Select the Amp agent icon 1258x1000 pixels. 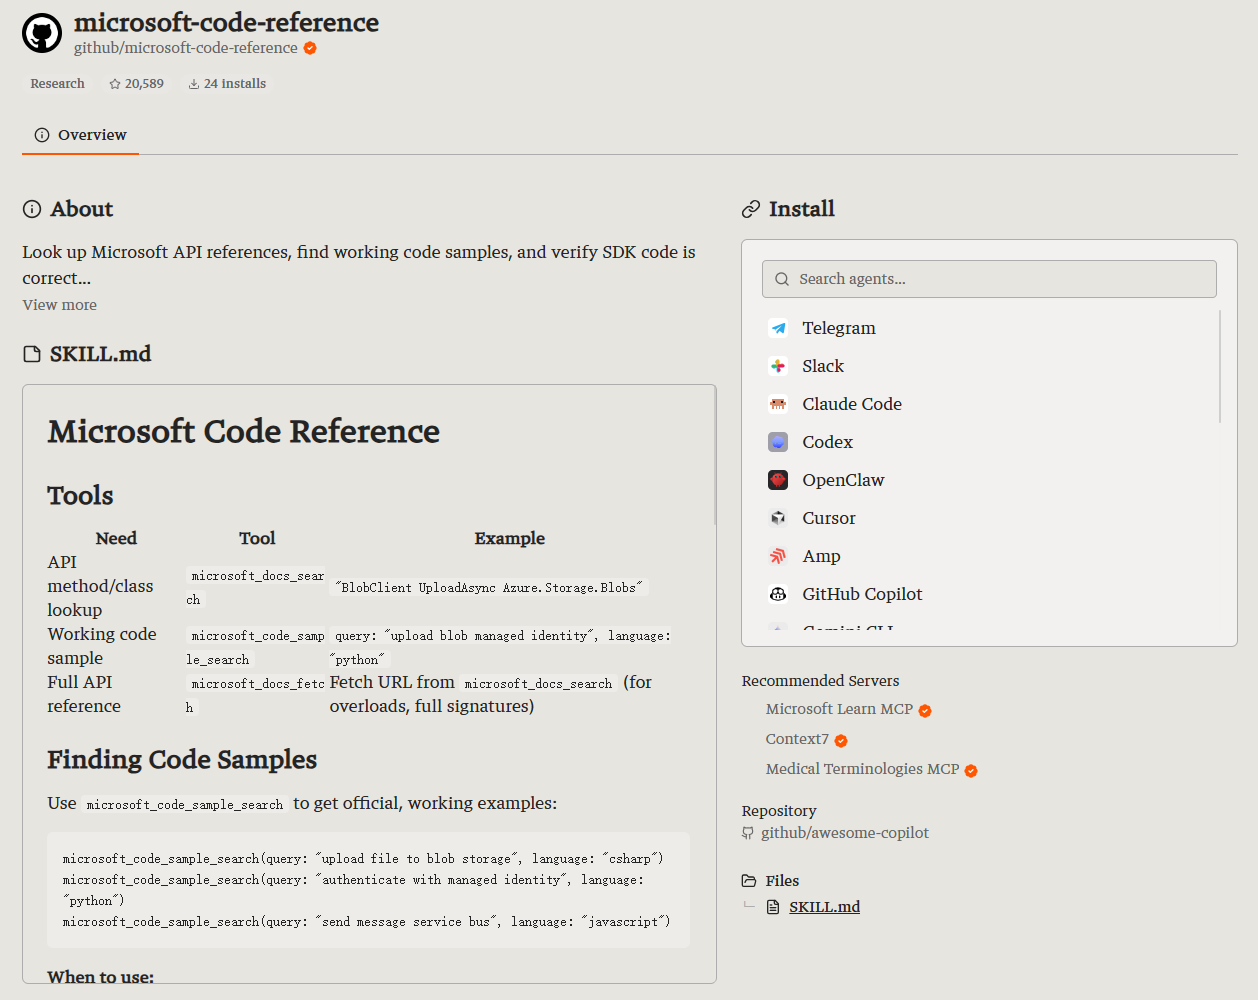(x=778, y=556)
